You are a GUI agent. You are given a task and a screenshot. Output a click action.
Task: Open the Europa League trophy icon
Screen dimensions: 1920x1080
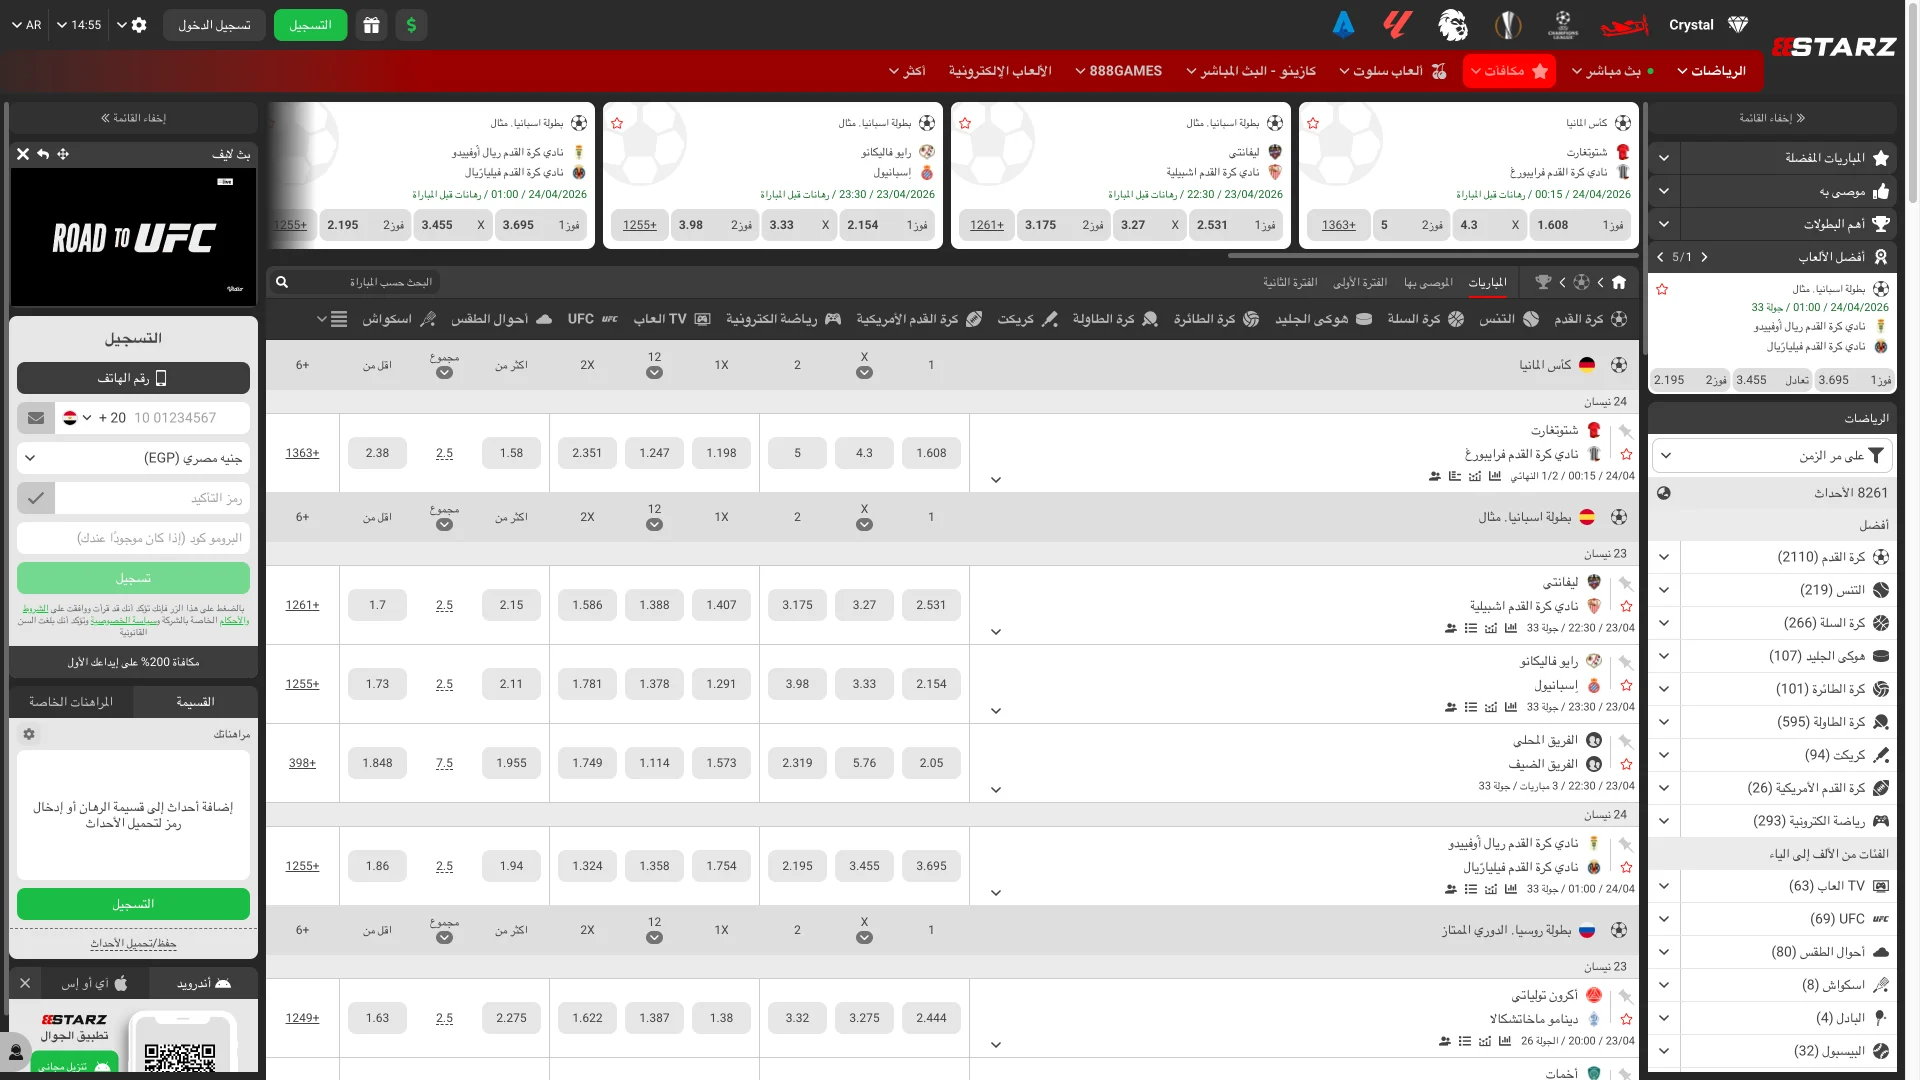click(1507, 25)
